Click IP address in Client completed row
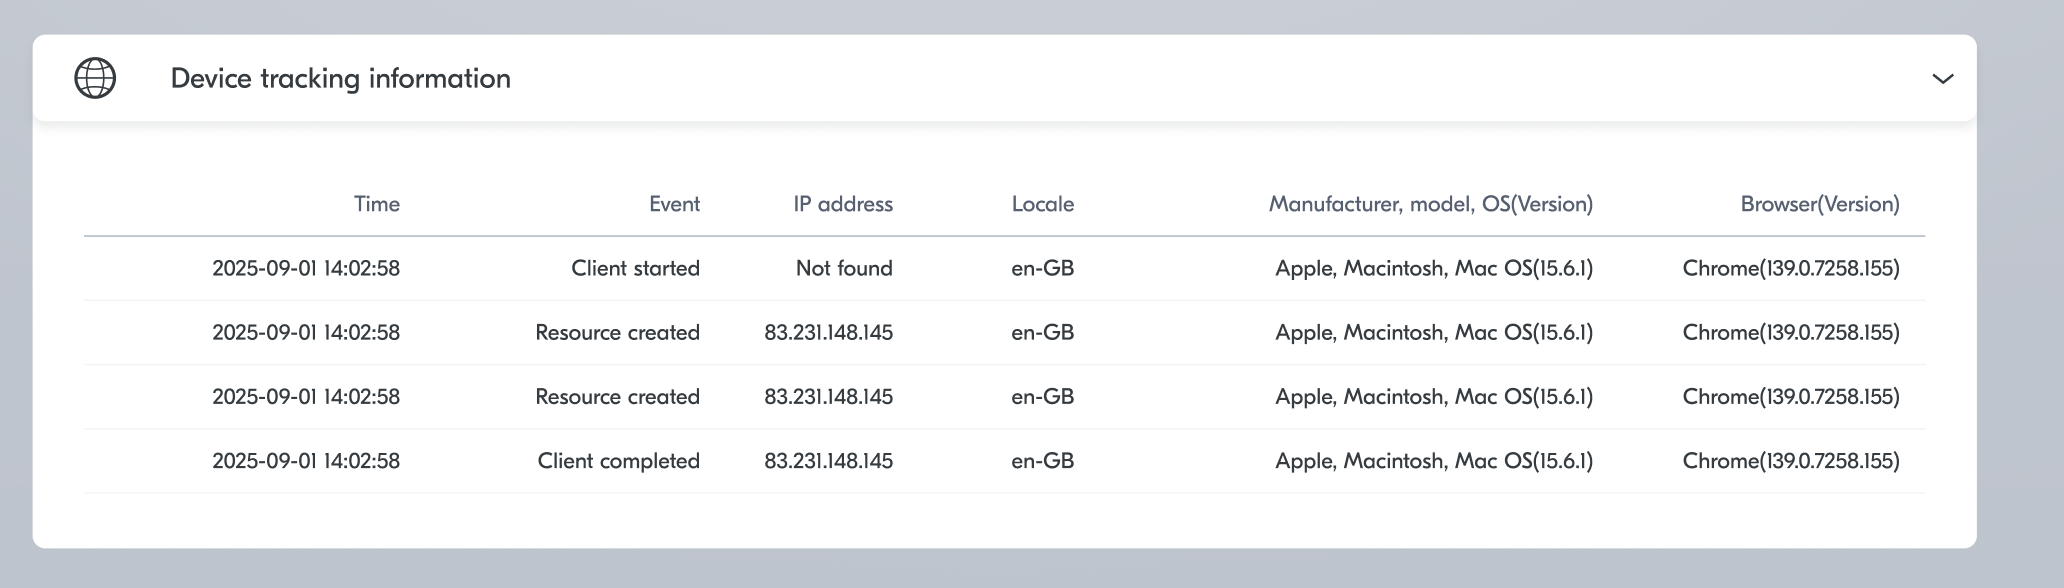The height and width of the screenshot is (588, 2064). tap(828, 461)
